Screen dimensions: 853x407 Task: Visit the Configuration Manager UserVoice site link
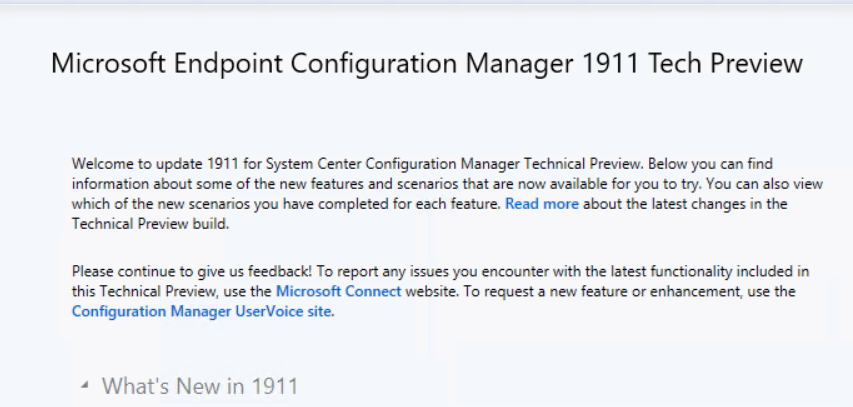pyautogui.click(x=201, y=312)
